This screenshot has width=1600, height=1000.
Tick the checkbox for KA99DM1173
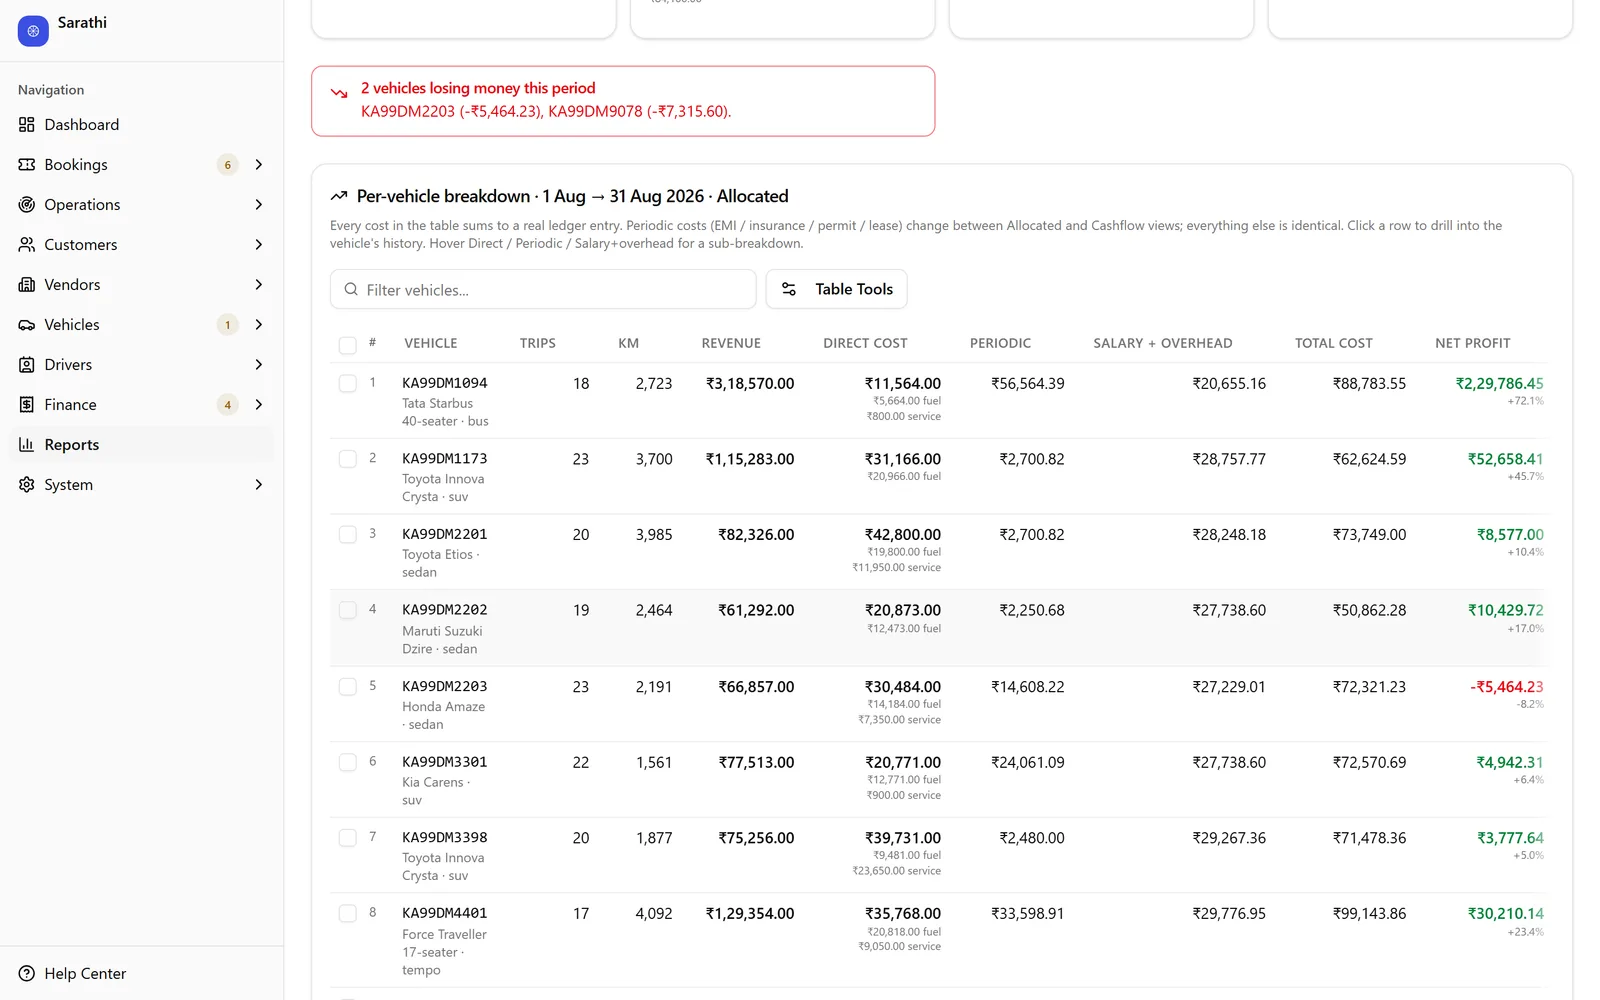pyautogui.click(x=348, y=459)
